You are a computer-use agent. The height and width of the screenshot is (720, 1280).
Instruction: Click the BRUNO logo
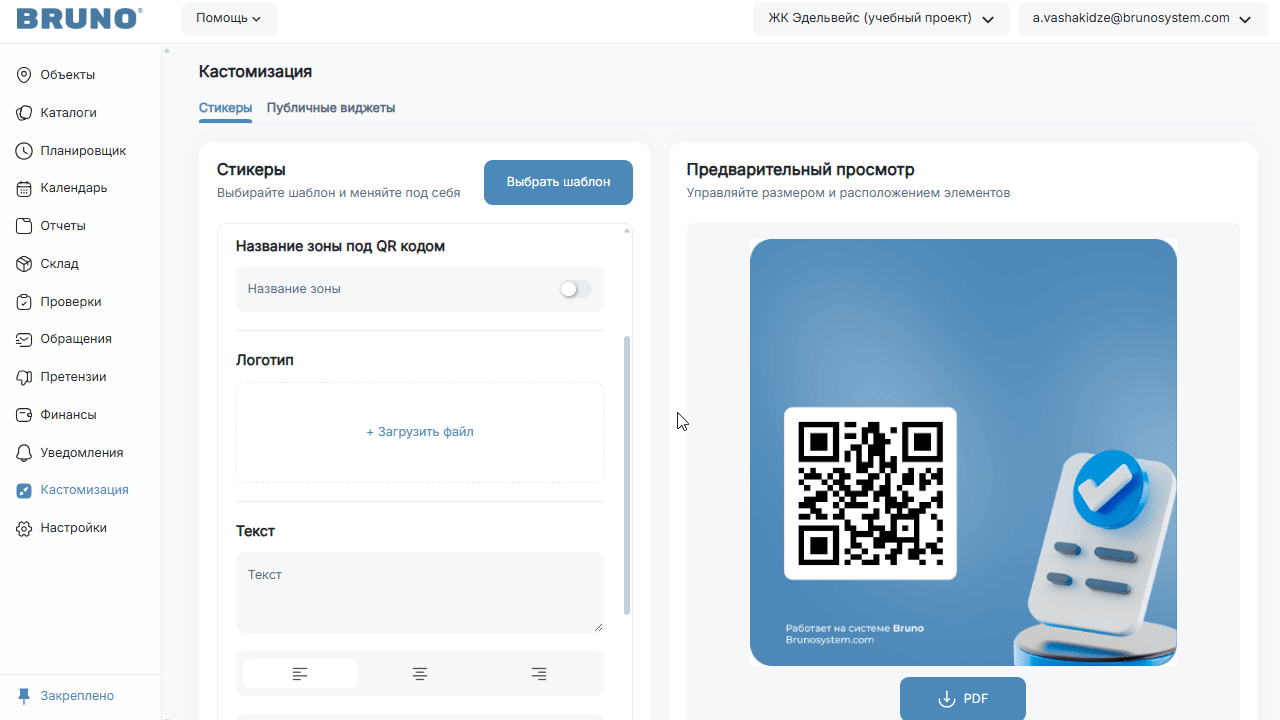point(79,18)
